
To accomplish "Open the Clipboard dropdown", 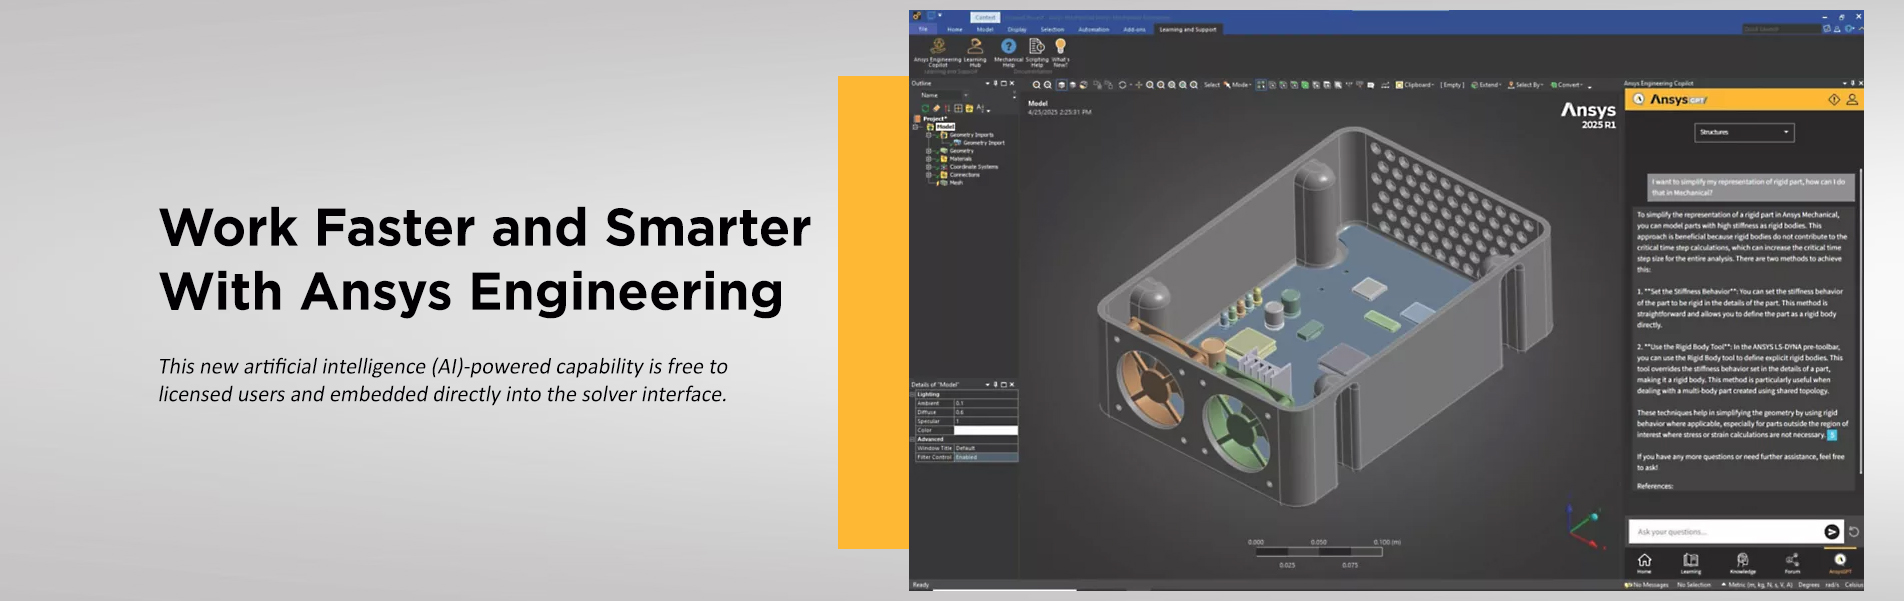I will pos(1414,85).
